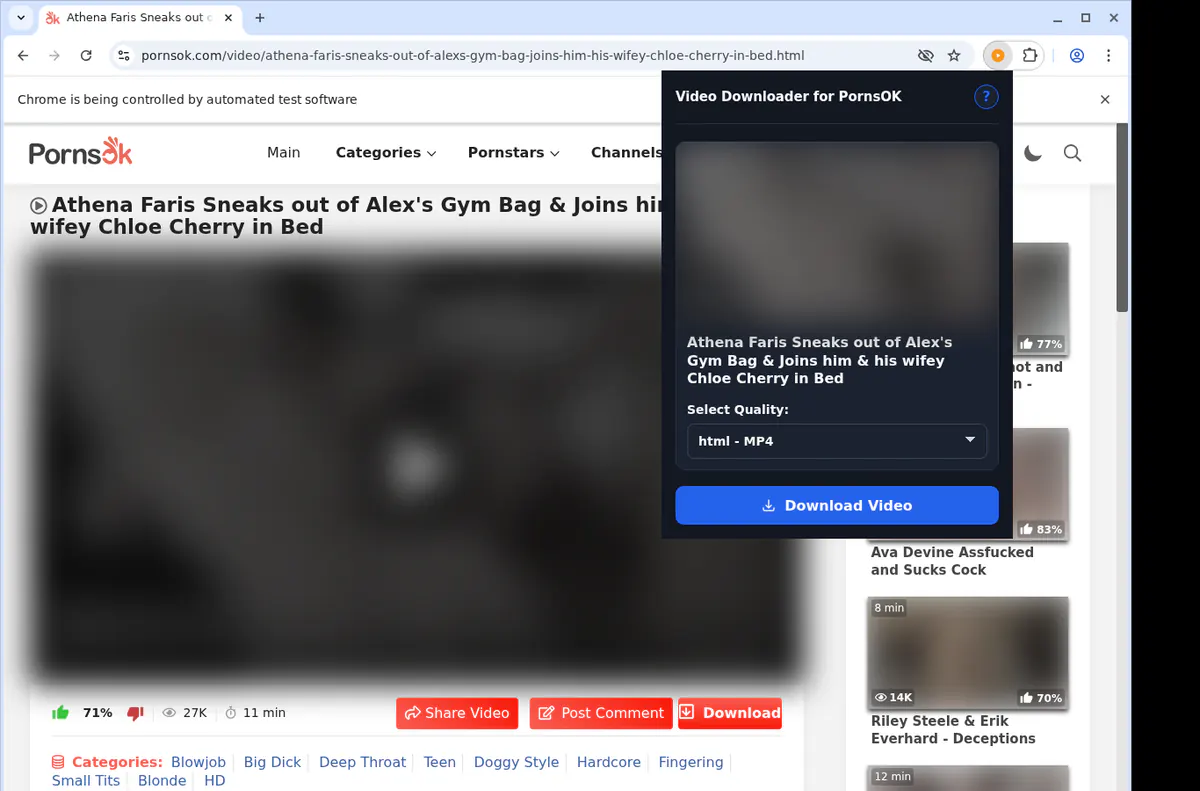
Task: View site information icon in address bar
Action: click(x=122, y=56)
